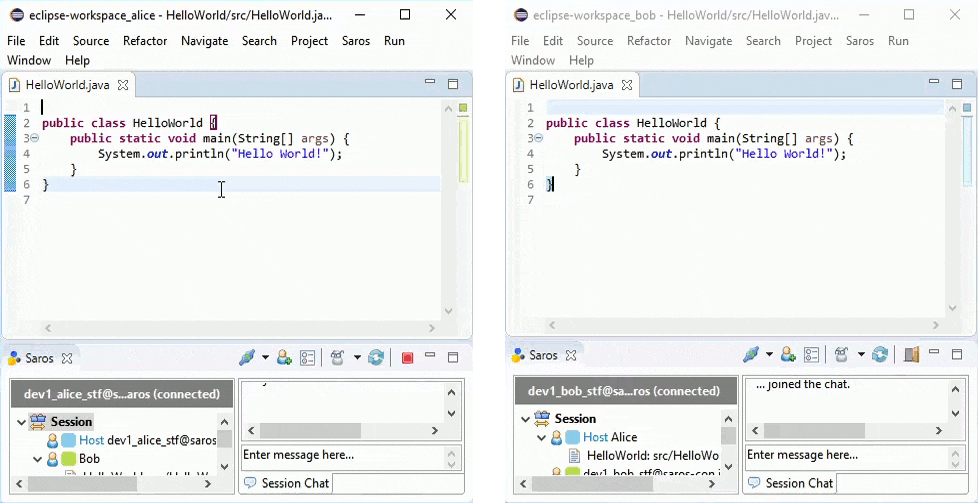Click consistency refresh icon in Alice's Saros view

coord(376,358)
